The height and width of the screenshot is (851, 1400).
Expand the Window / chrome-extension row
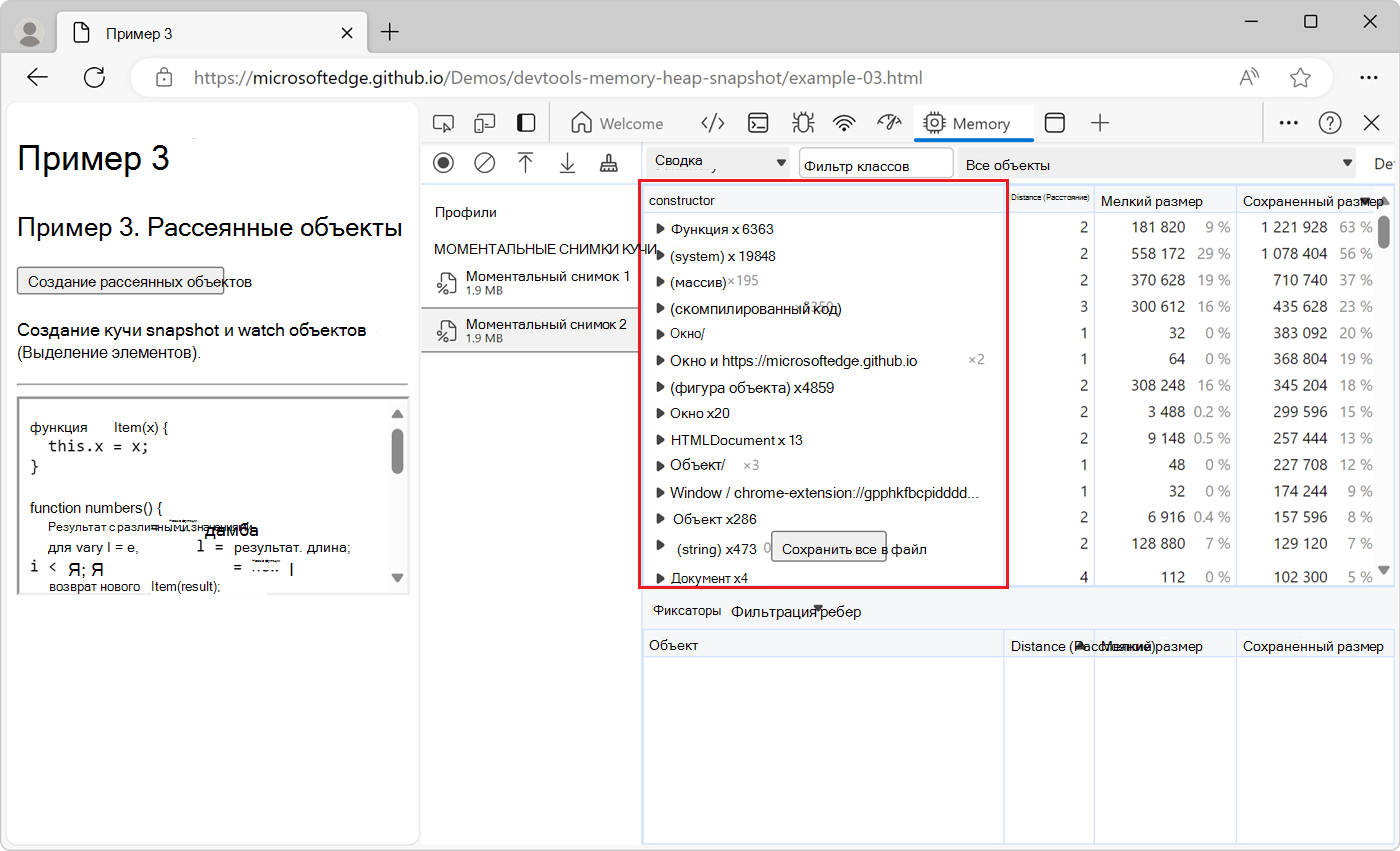coord(660,492)
